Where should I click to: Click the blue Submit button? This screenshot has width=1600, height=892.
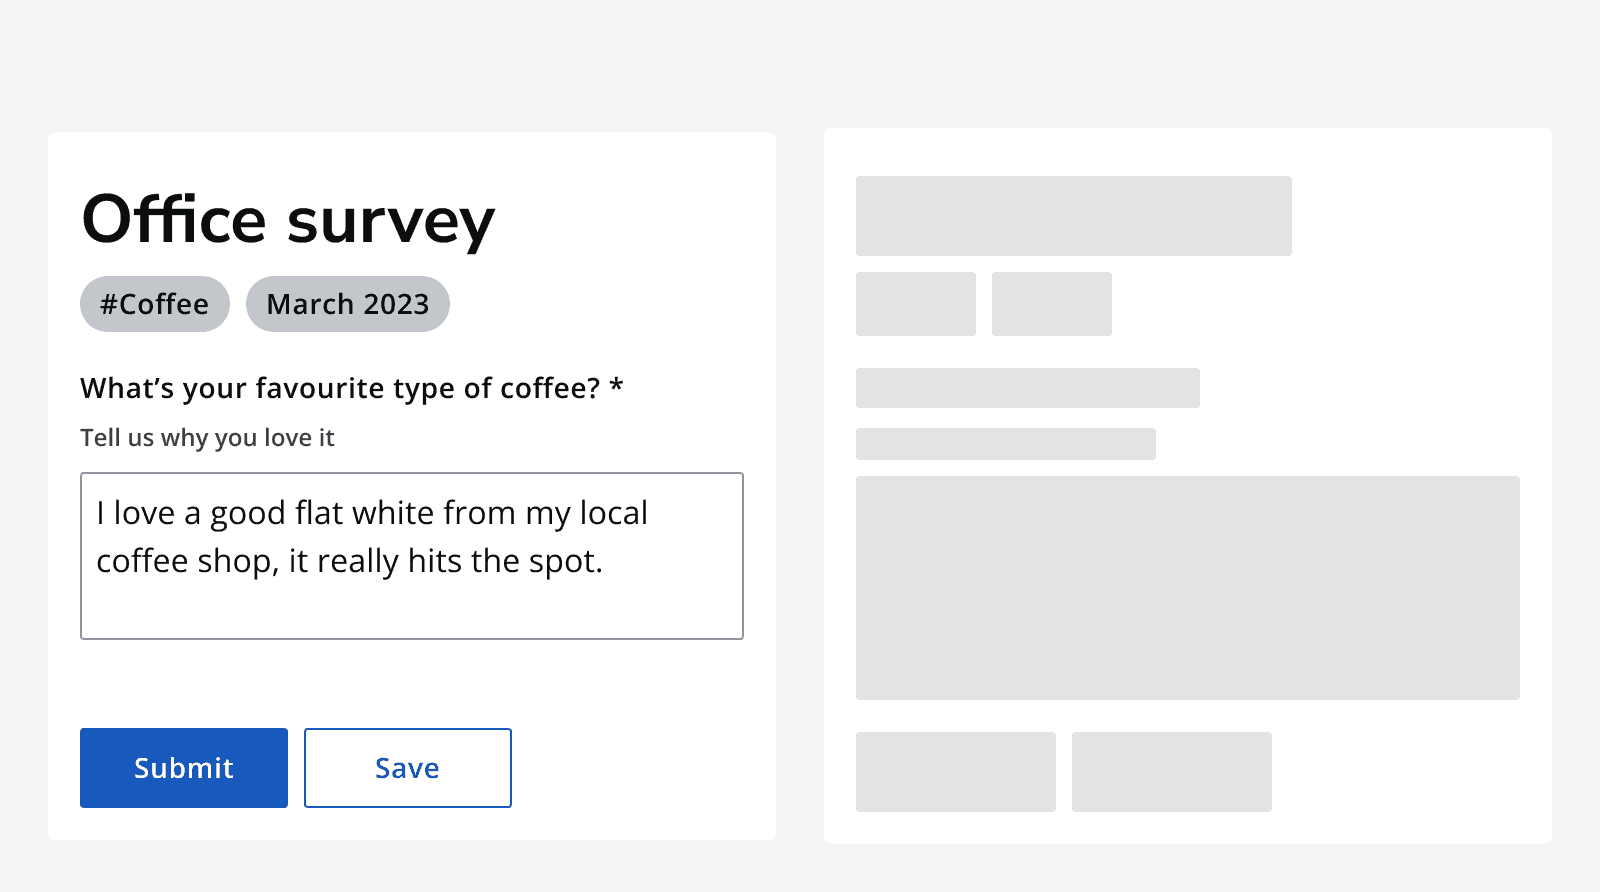[x=184, y=768]
